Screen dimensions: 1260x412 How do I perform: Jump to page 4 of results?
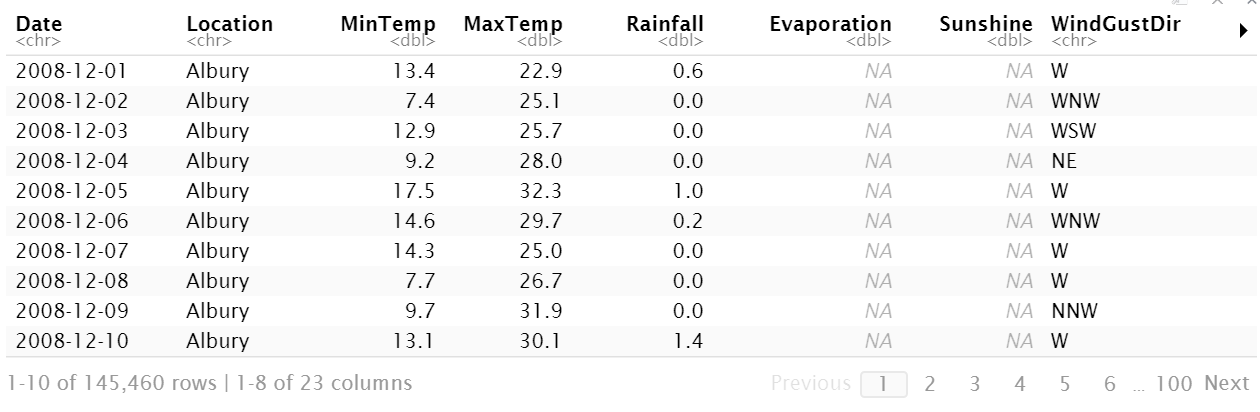[1019, 383]
